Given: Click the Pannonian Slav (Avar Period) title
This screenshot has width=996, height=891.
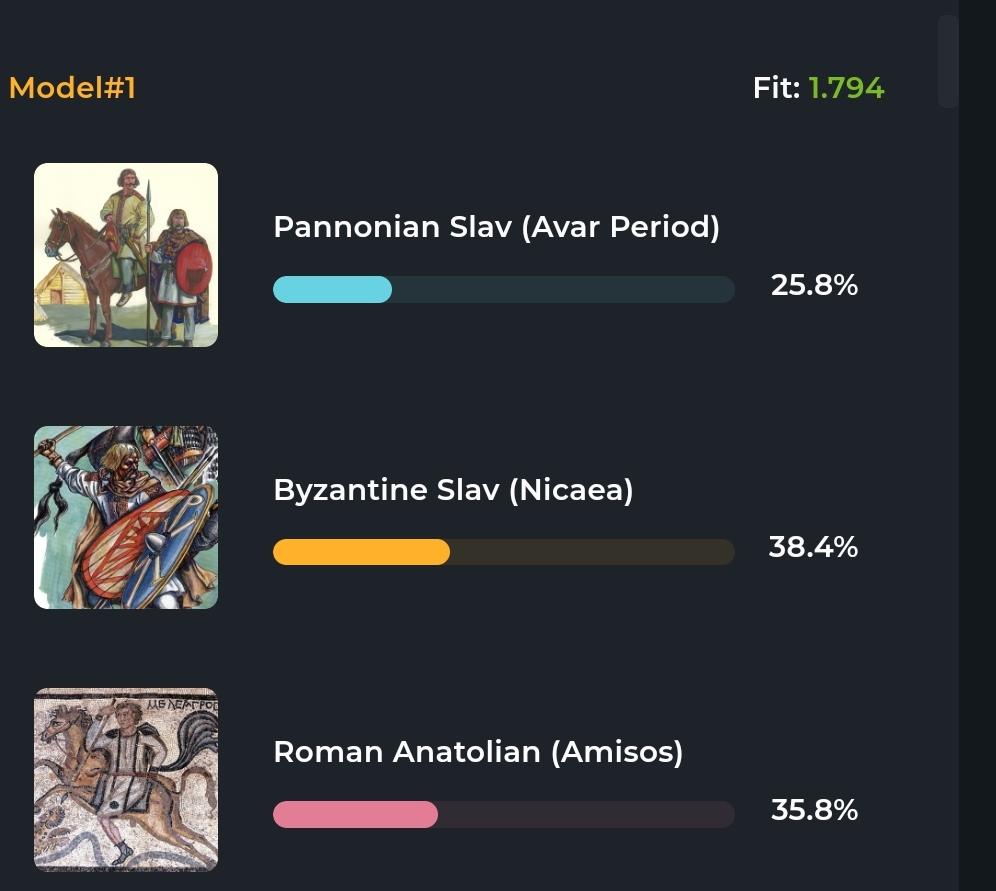Looking at the screenshot, I should click(x=496, y=227).
